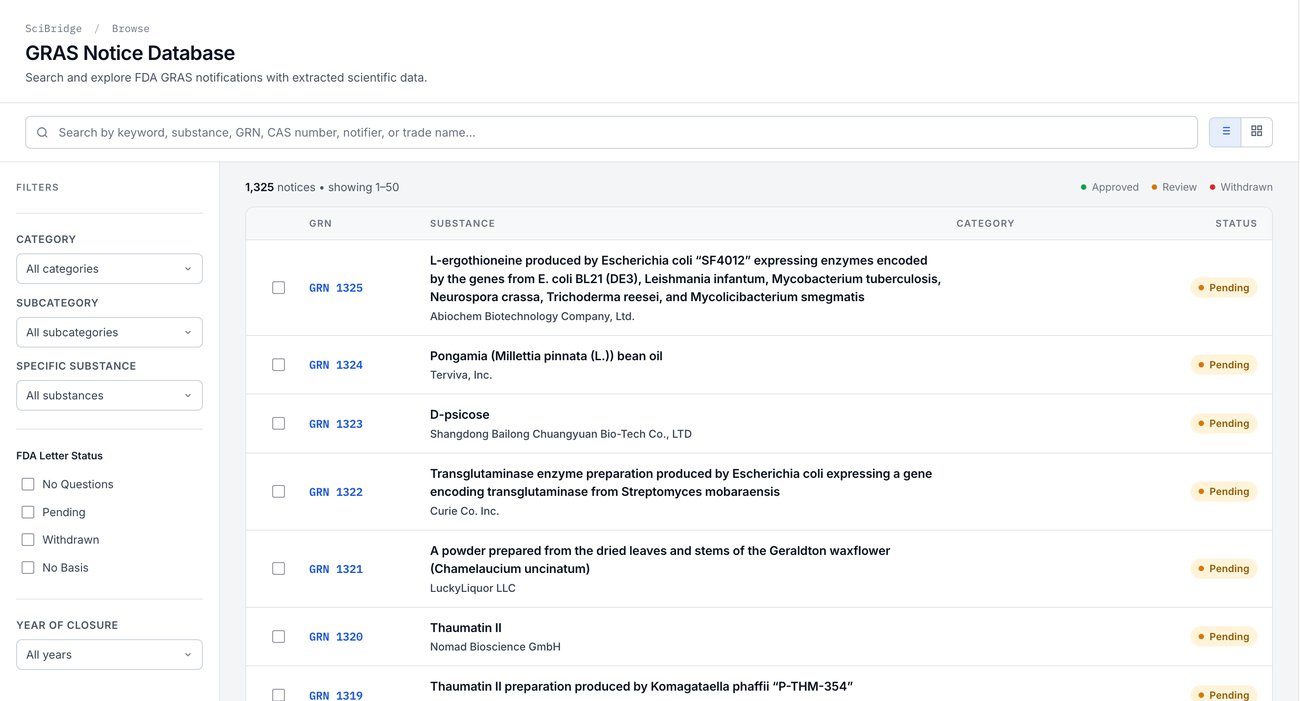Open the Year of Closure dropdown

pyautogui.click(x=109, y=655)
